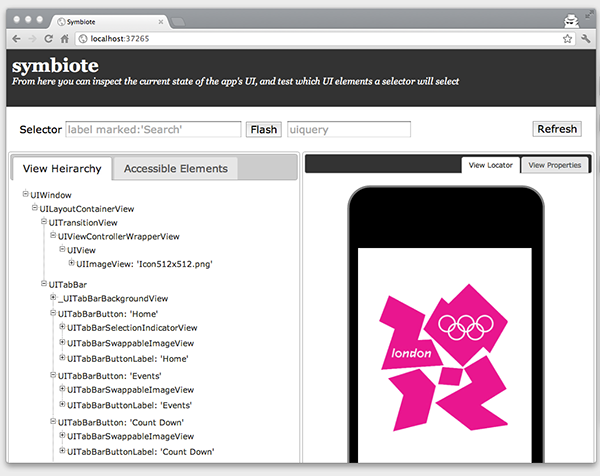Collapse UITabBarButton 'Home' node

(53, 313)
